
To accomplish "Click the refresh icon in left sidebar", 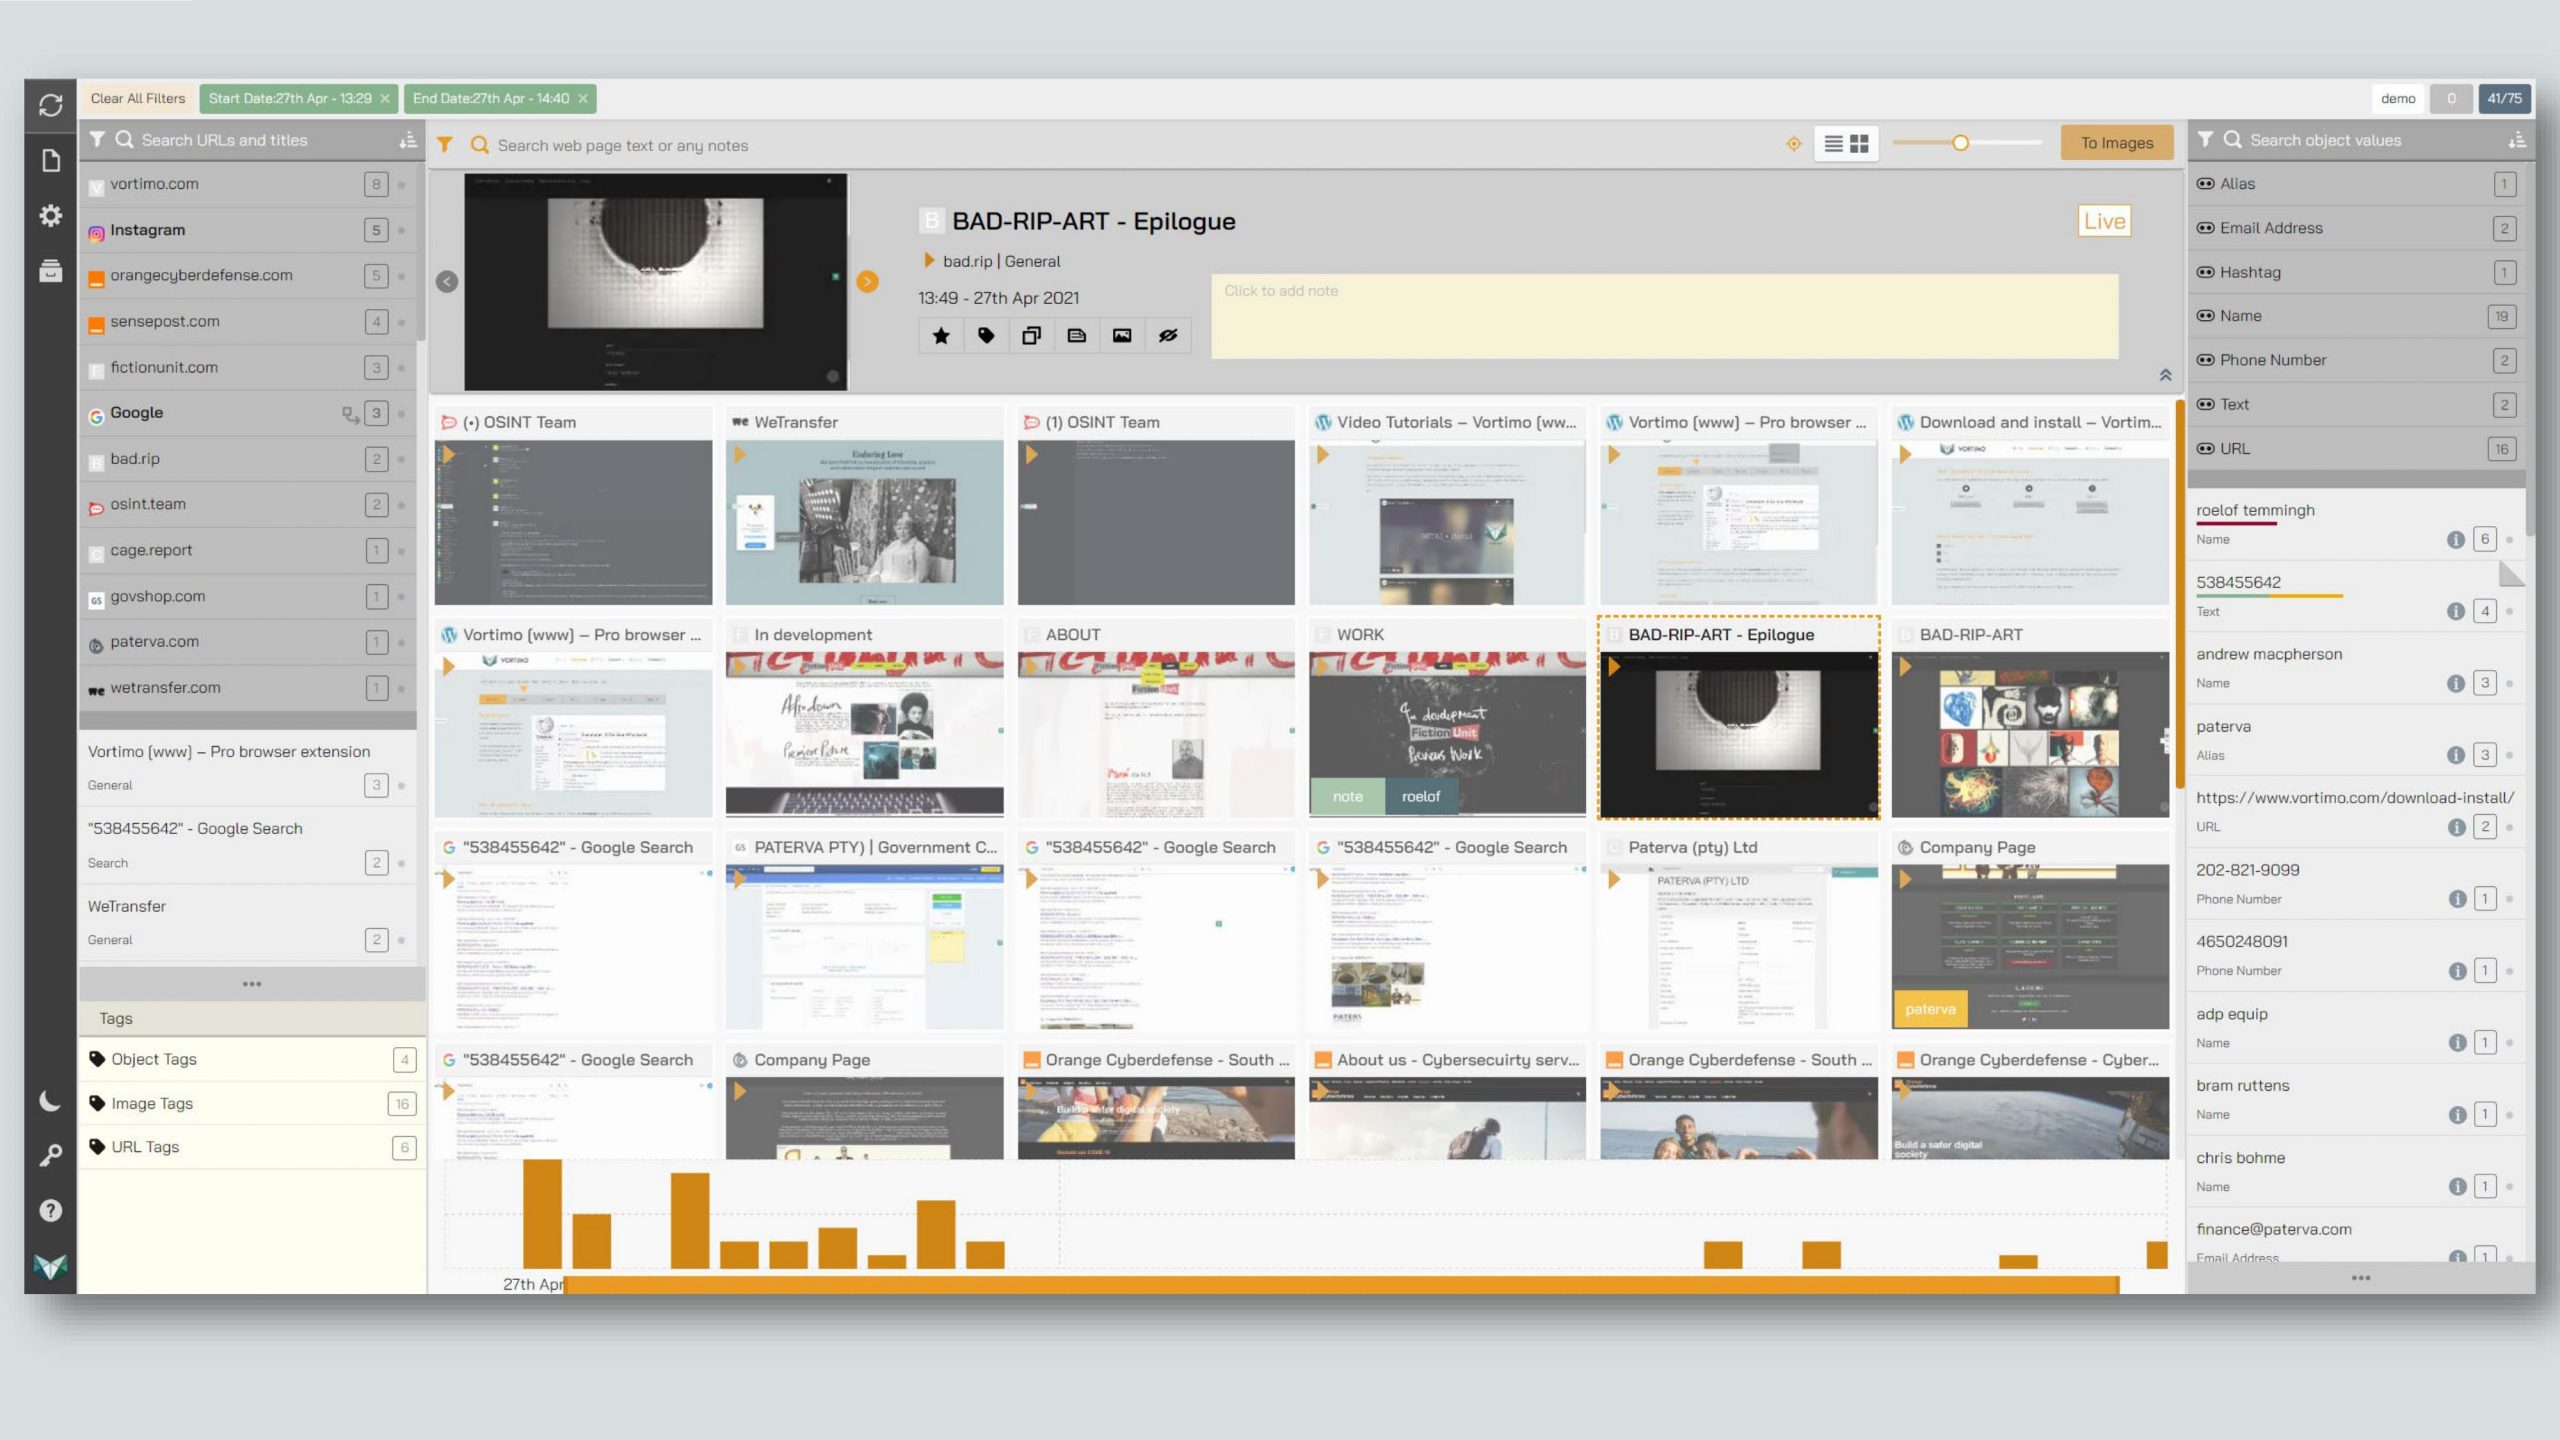I will [x=50, y=105].
